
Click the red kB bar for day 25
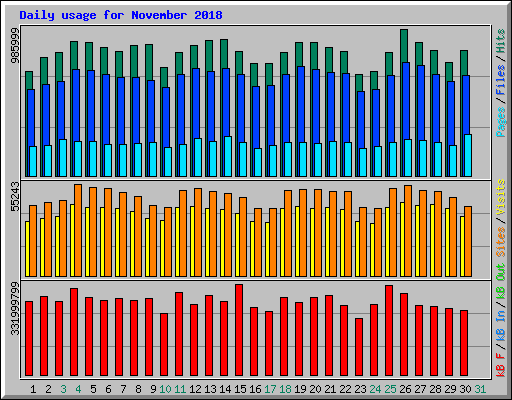click(389, 331)
